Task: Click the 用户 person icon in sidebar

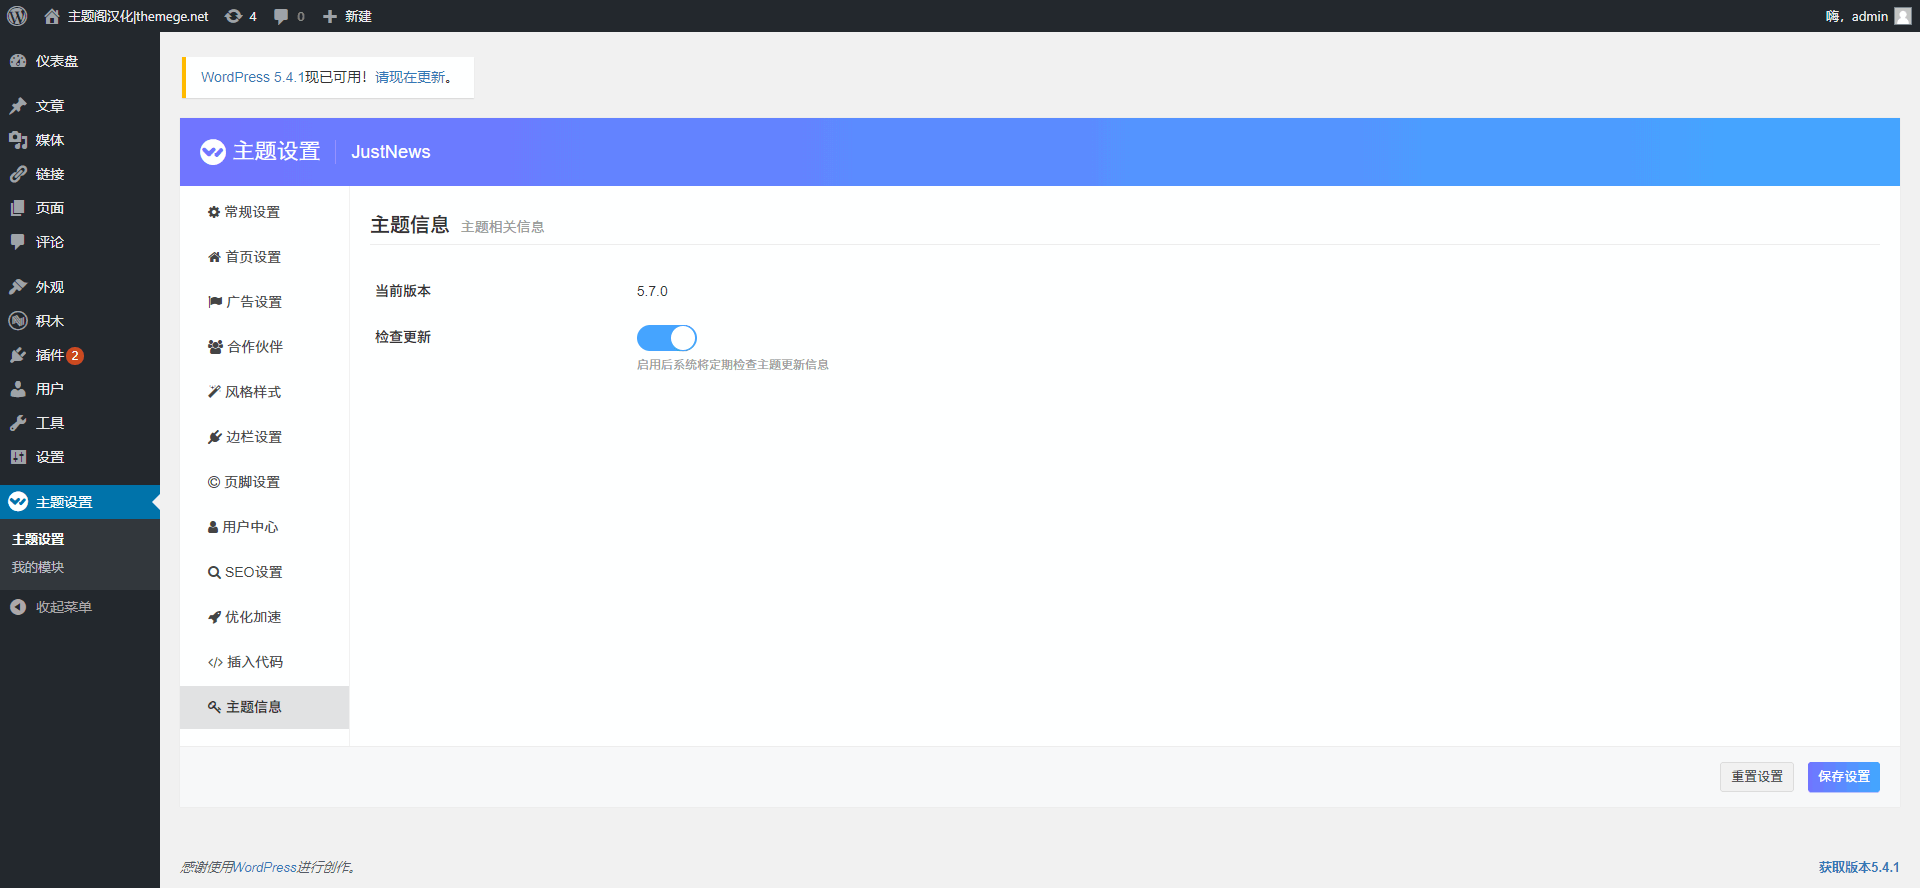Action: pyautogui.click(x=18, y=389)
